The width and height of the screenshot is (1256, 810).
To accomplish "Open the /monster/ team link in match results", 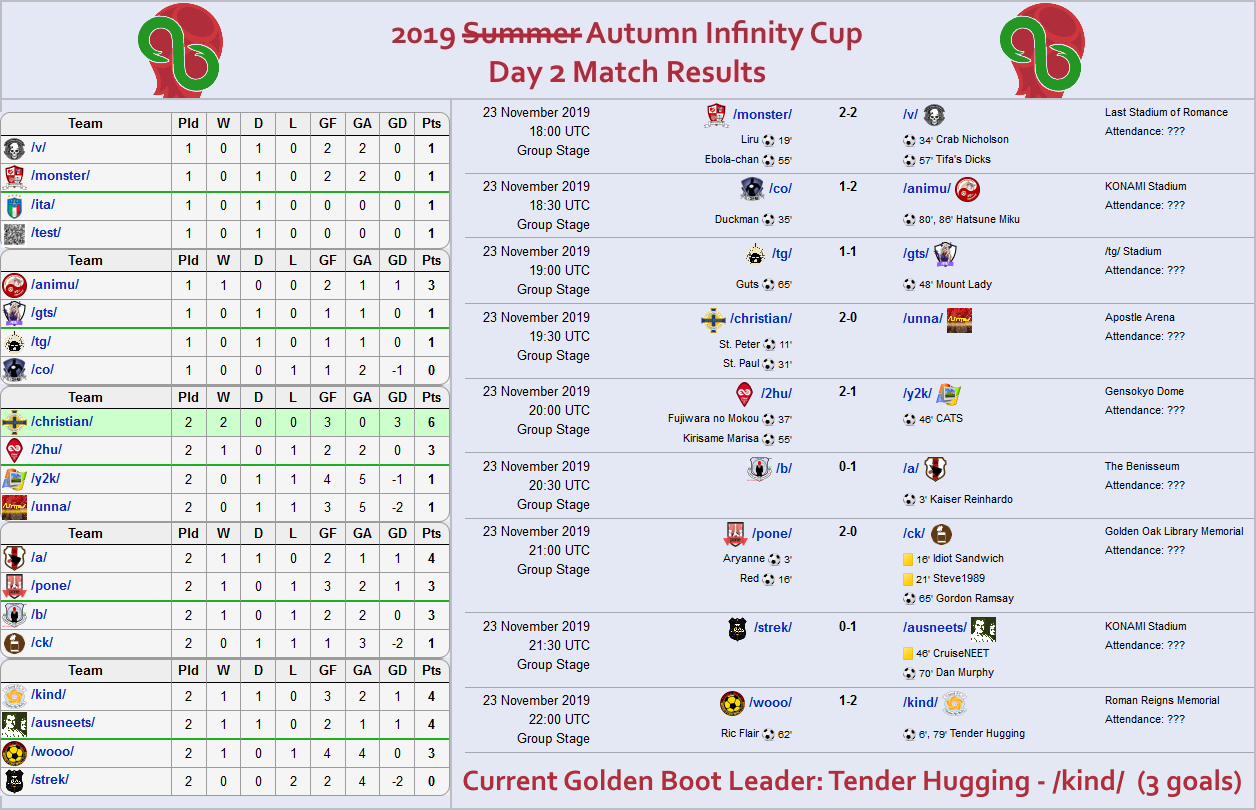I will [762, 115].
